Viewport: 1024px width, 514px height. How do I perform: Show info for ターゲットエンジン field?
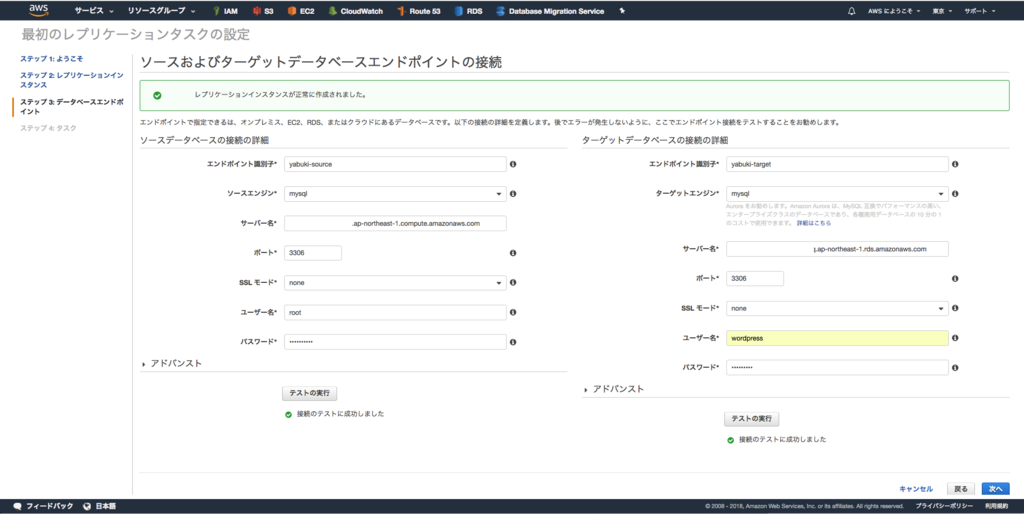[x=955, y=194]
